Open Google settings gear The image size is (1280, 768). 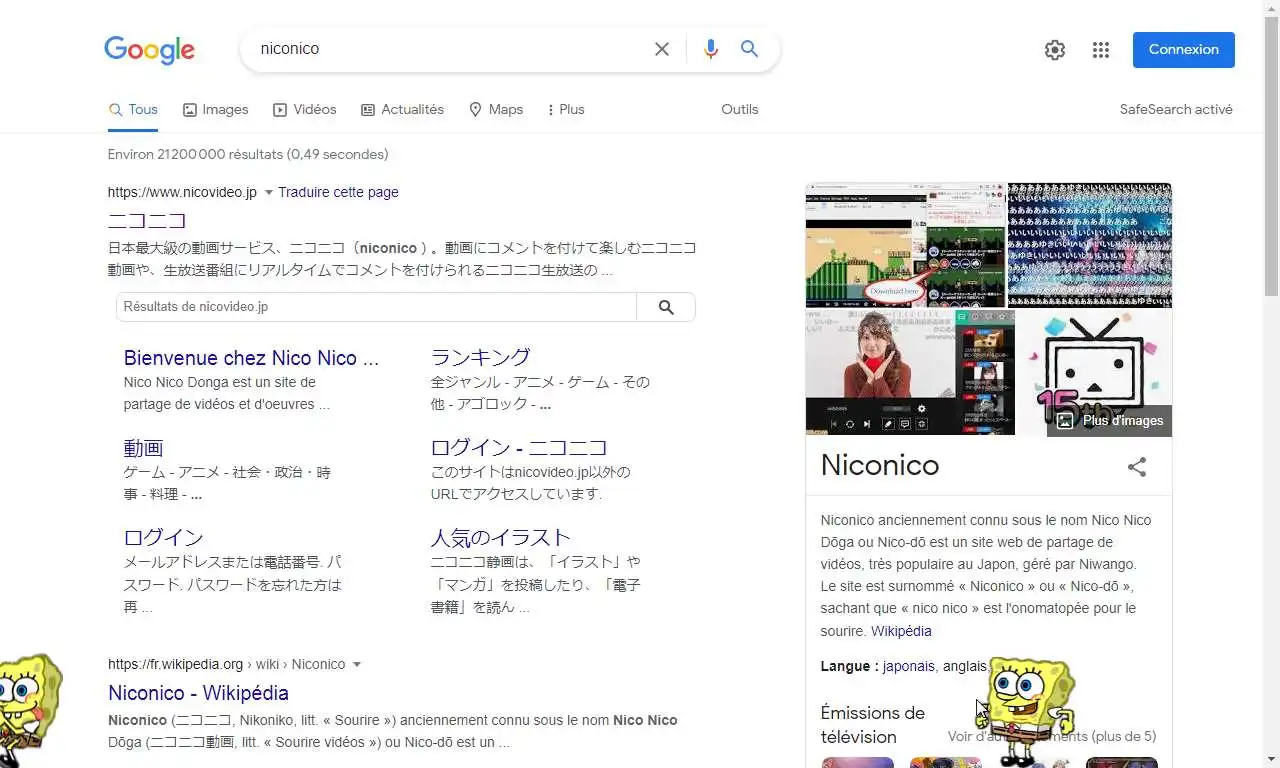pos(1055,50)
